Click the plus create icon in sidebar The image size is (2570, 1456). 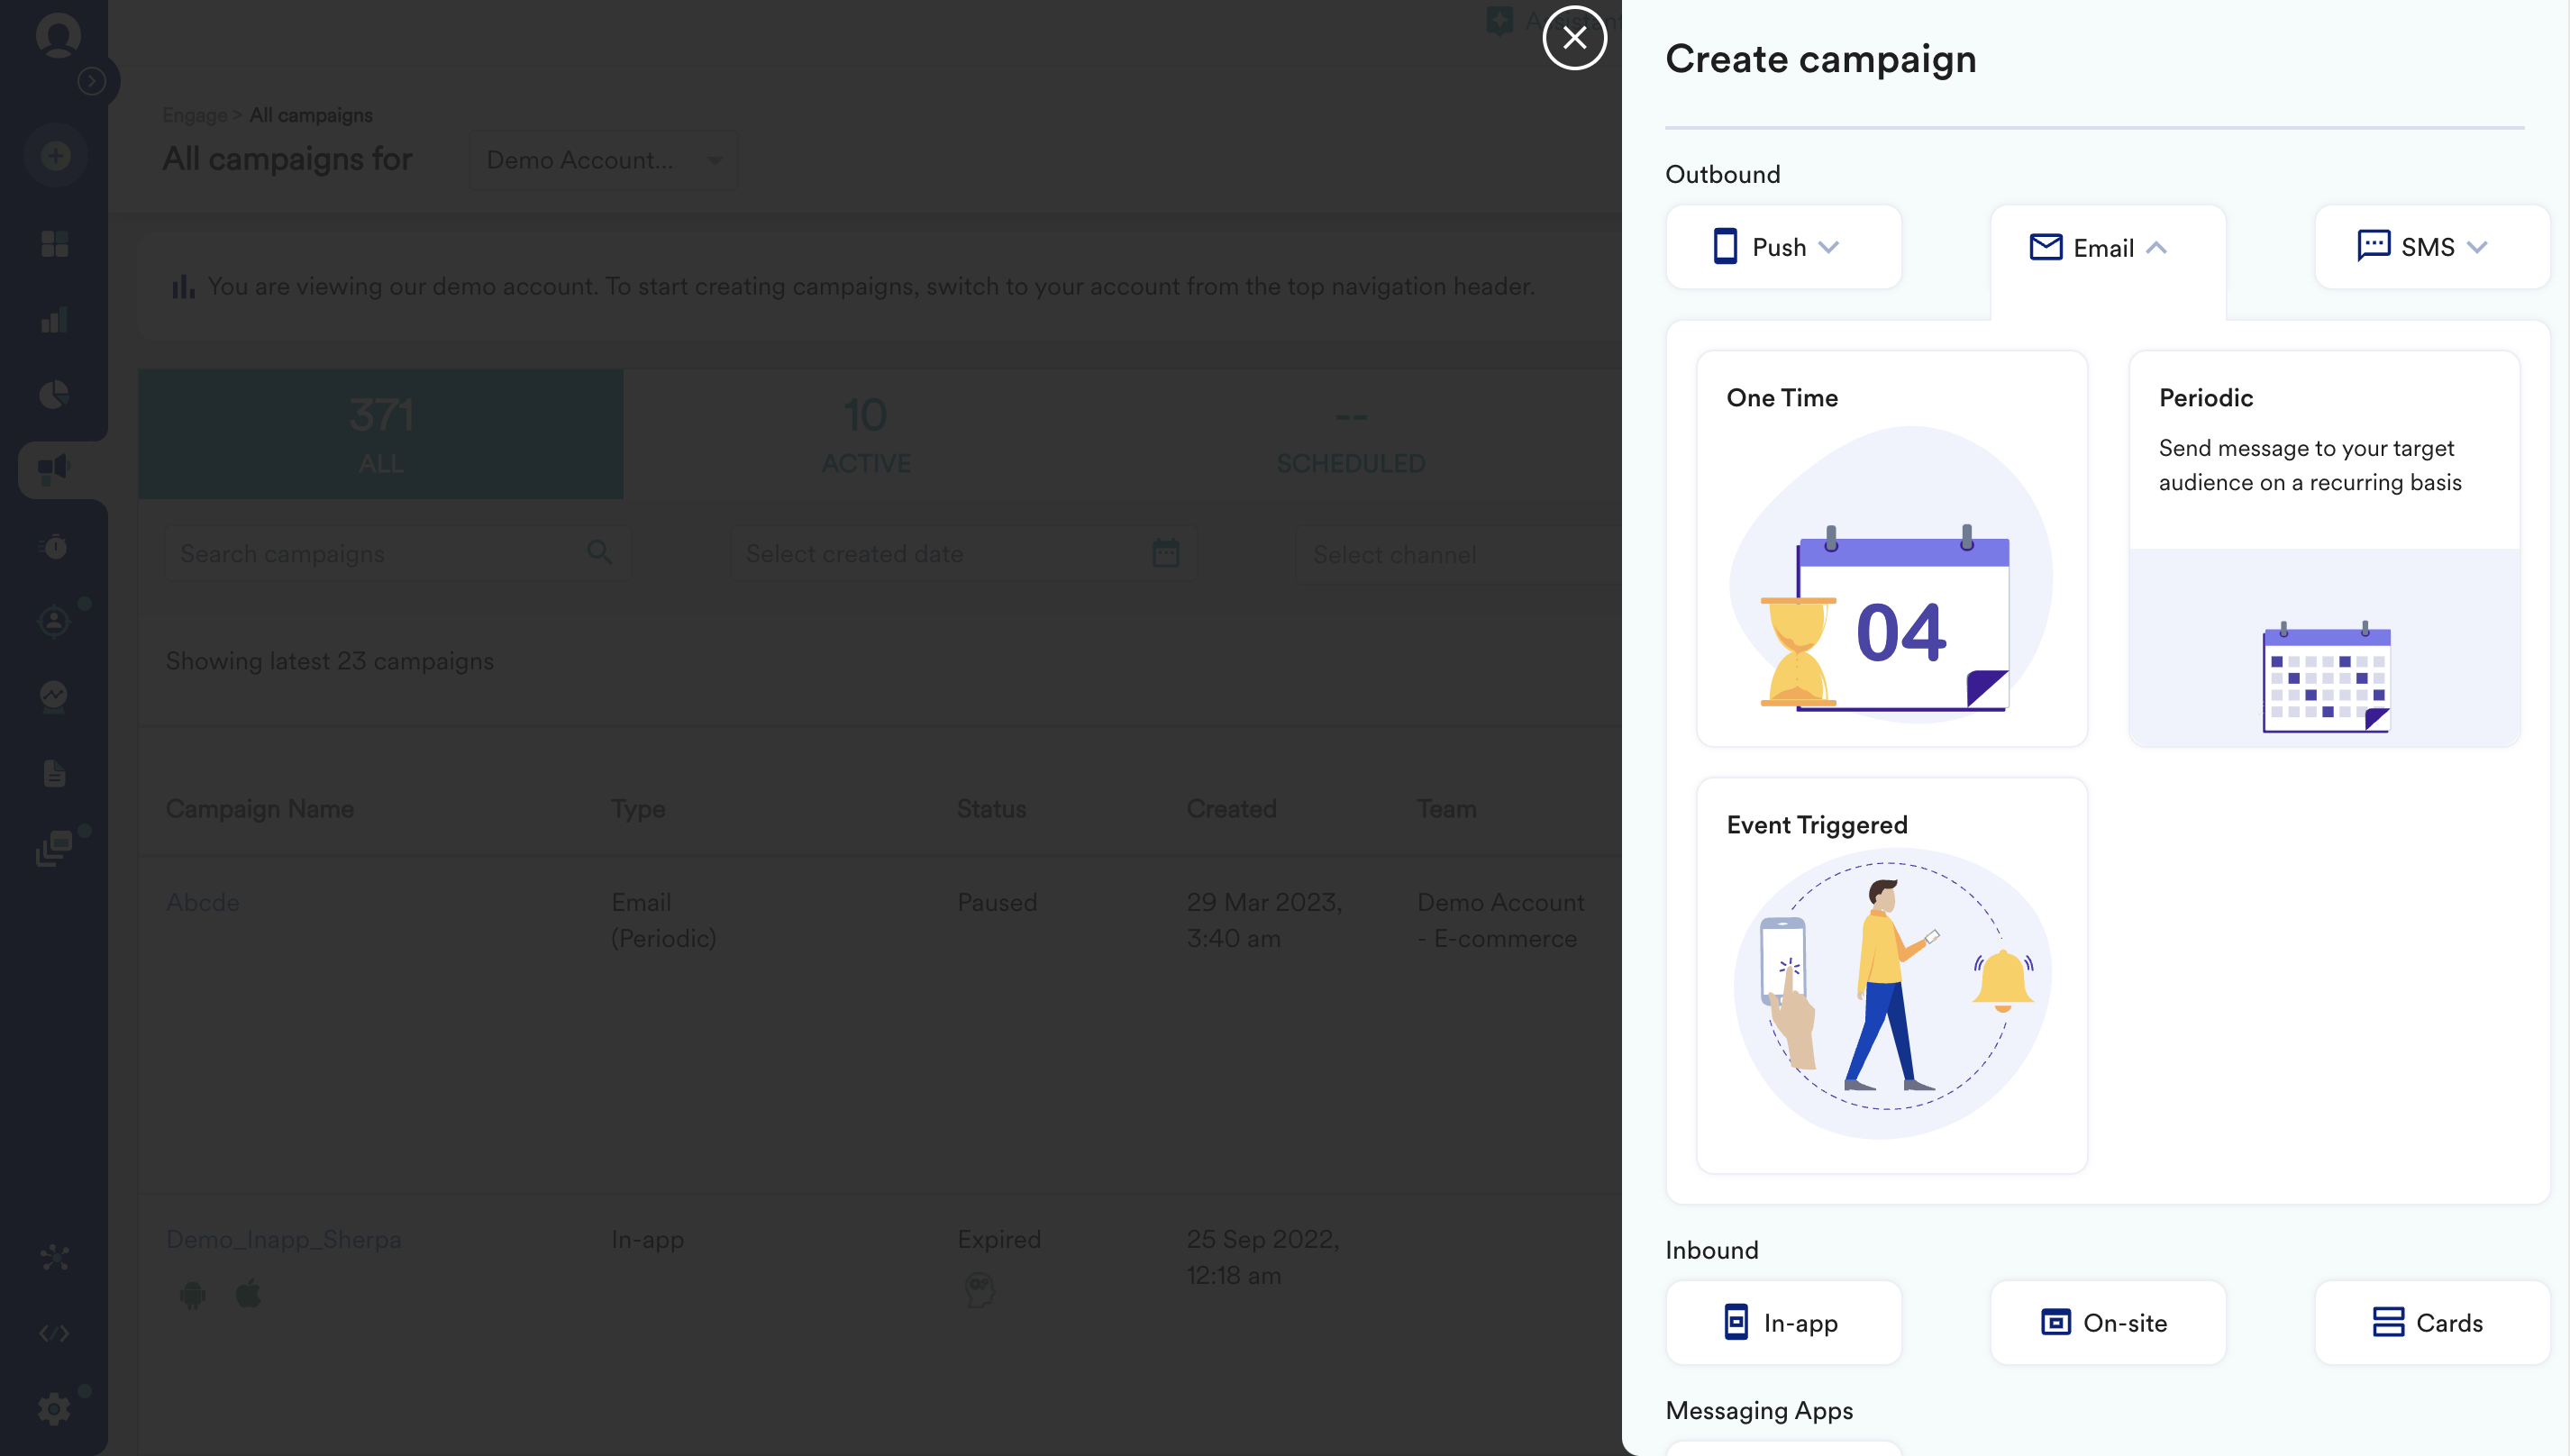[x=56, y=156]
